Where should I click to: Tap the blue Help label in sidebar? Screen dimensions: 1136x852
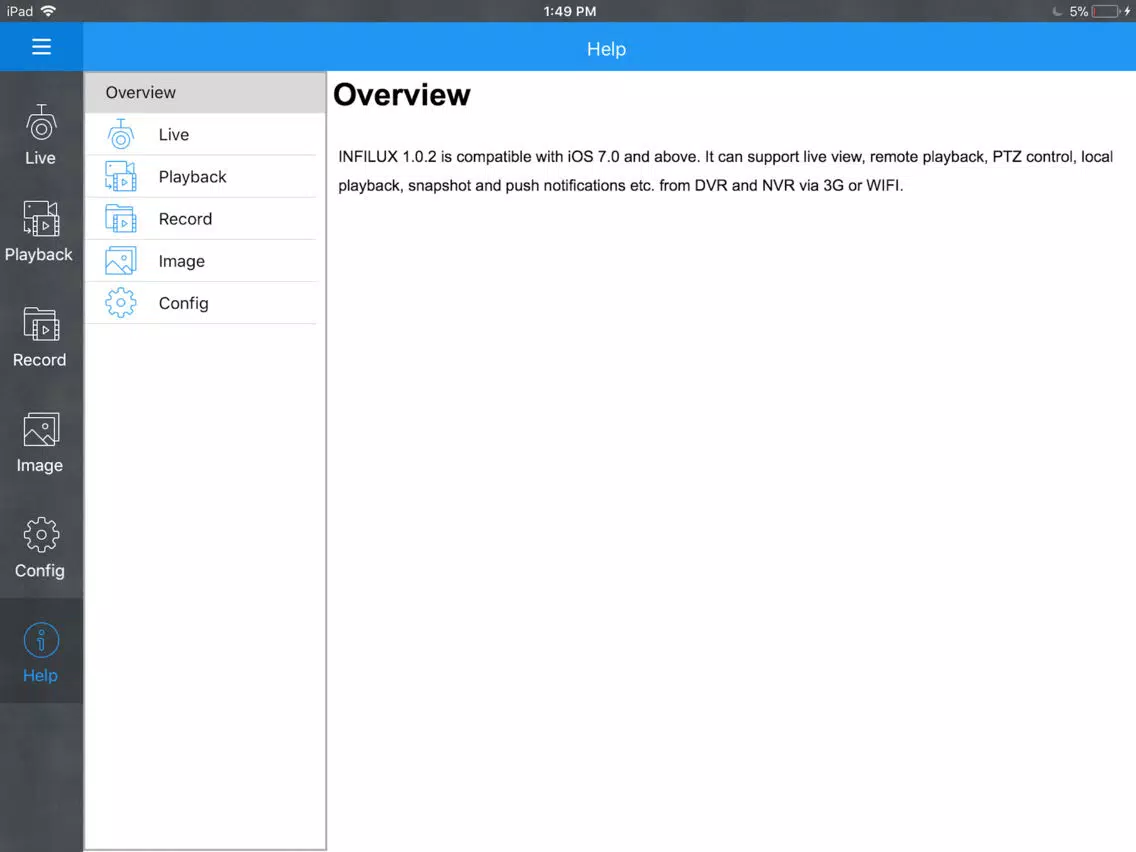point(40,676)
